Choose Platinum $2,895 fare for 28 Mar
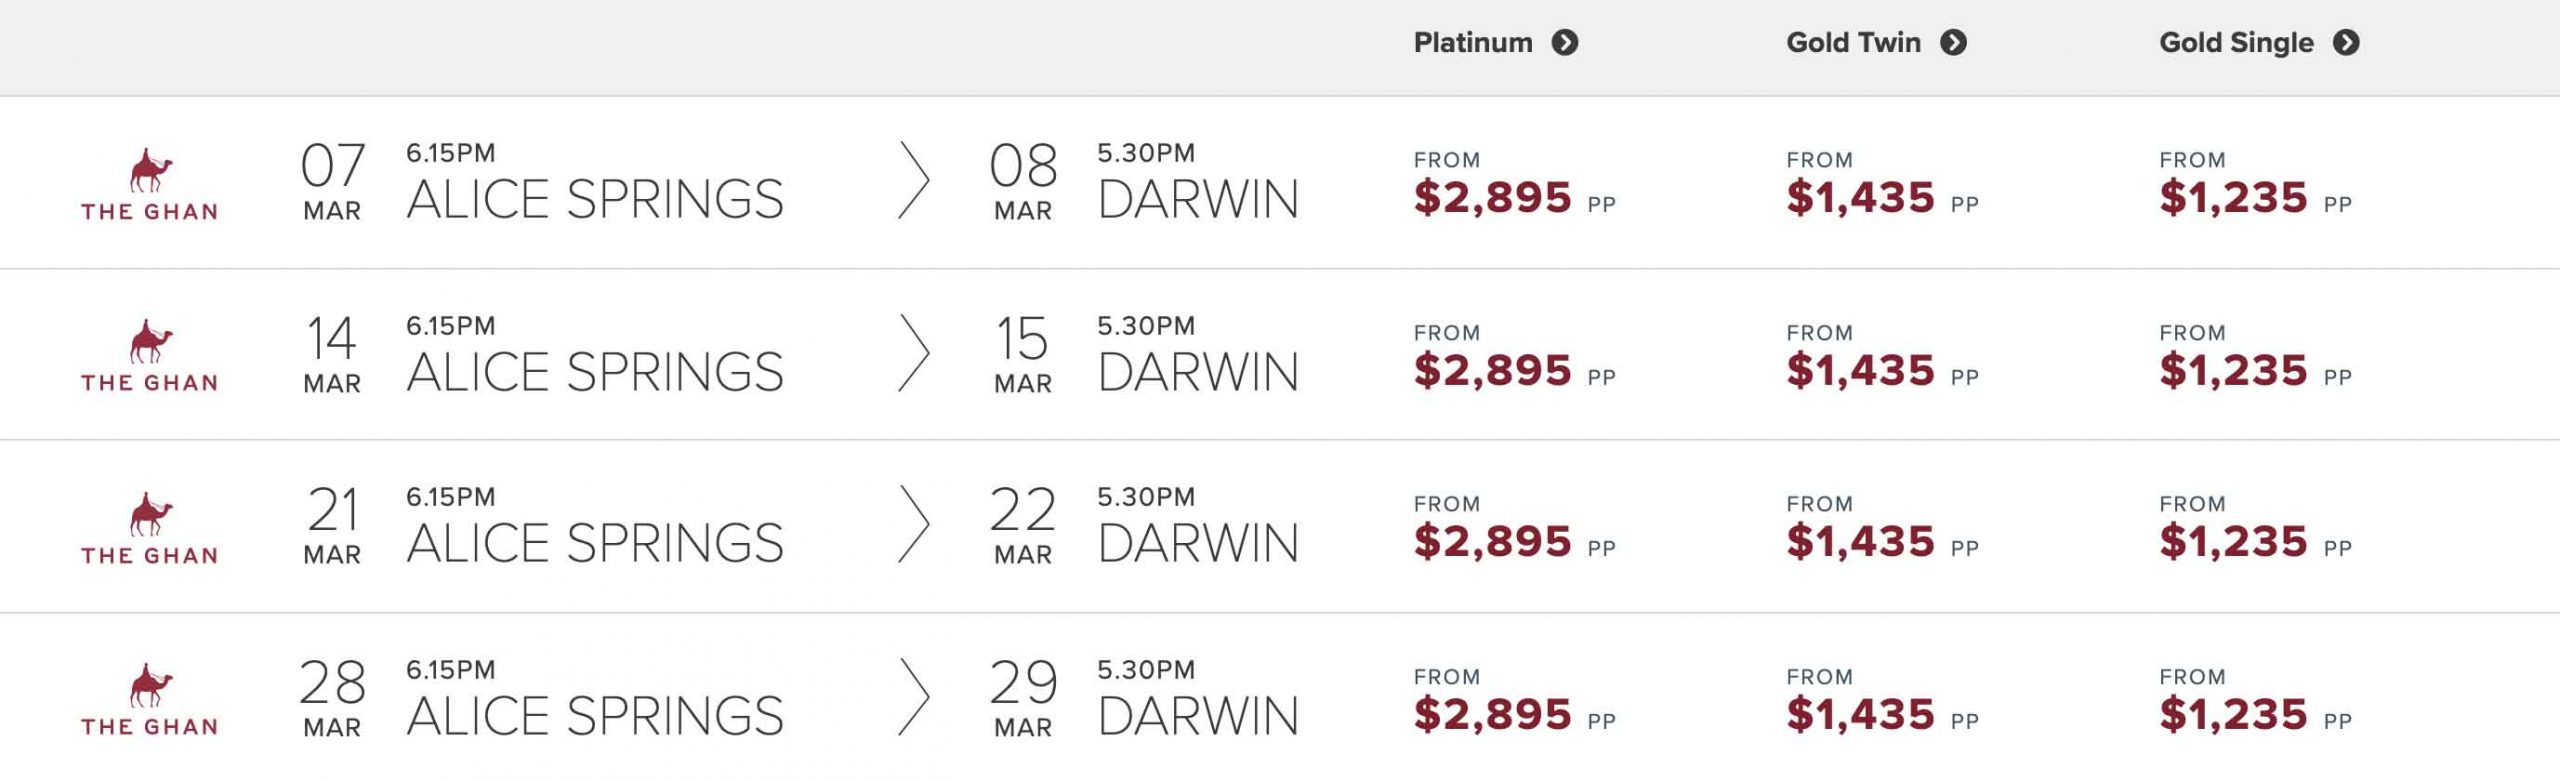This screenshot has width=2560, height=781. (1492, 714)
